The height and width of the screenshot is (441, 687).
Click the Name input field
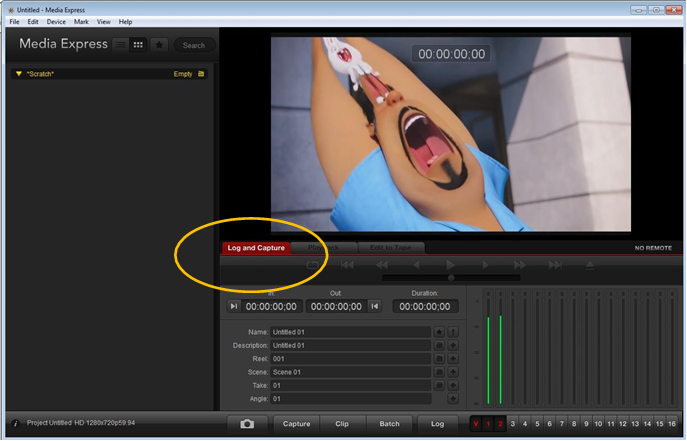click(350, 331)
